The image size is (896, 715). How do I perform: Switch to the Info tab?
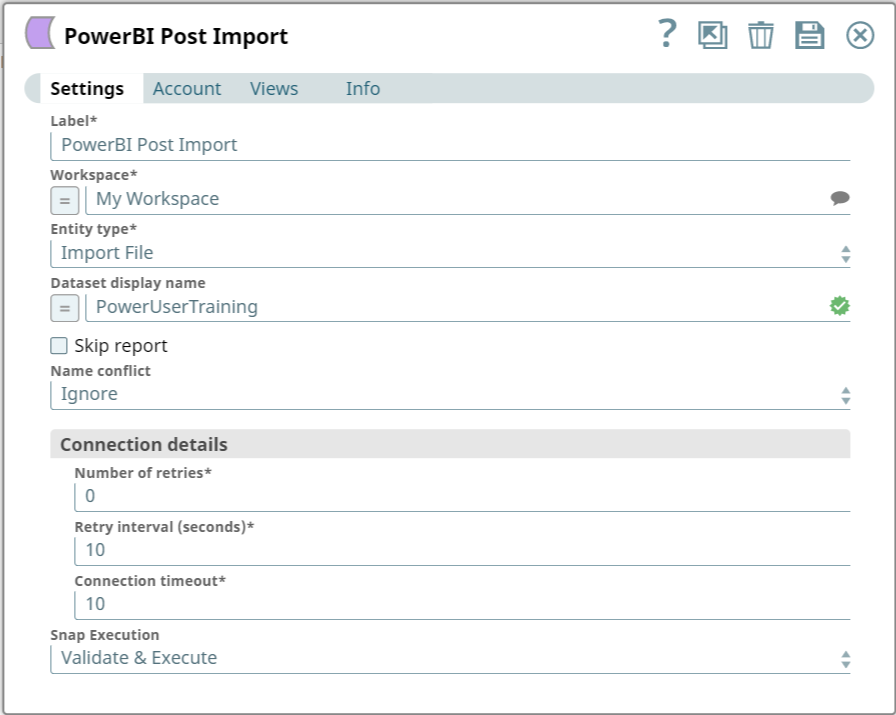point(363,89)
